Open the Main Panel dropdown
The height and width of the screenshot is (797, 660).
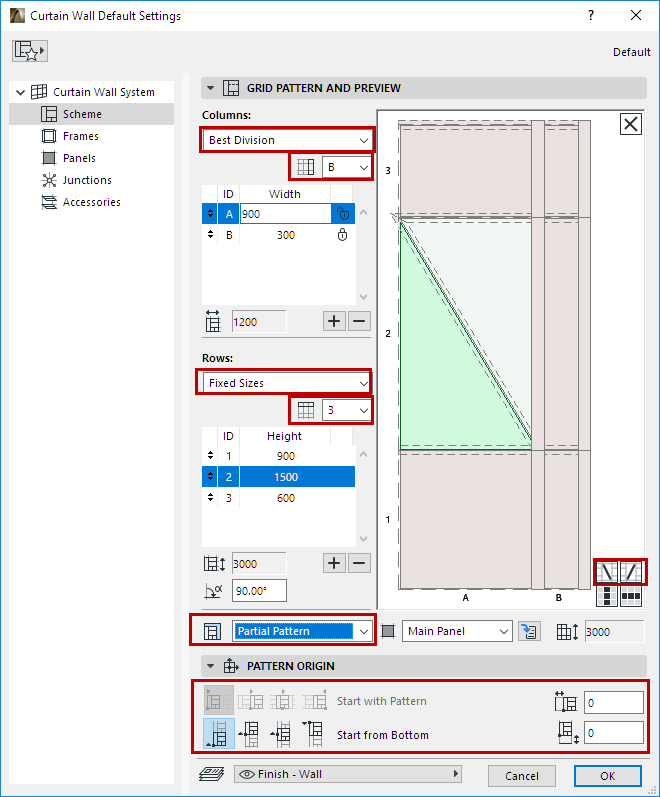click(x=457, y=631)
